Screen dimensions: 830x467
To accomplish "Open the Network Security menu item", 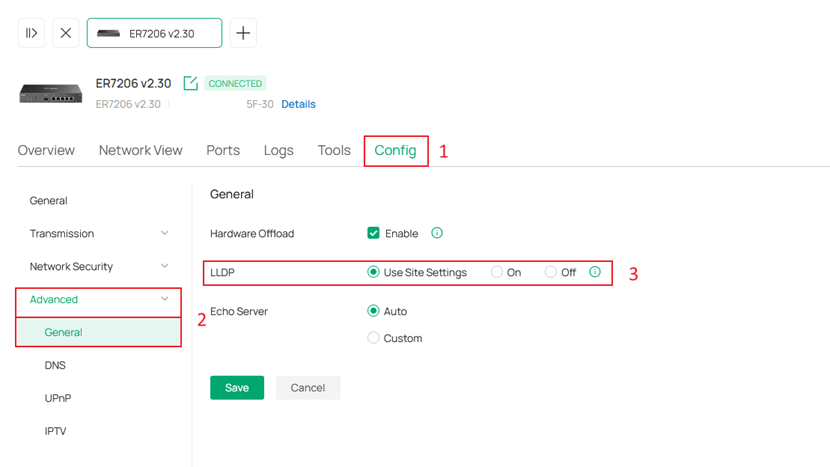I will coord(71,266).
